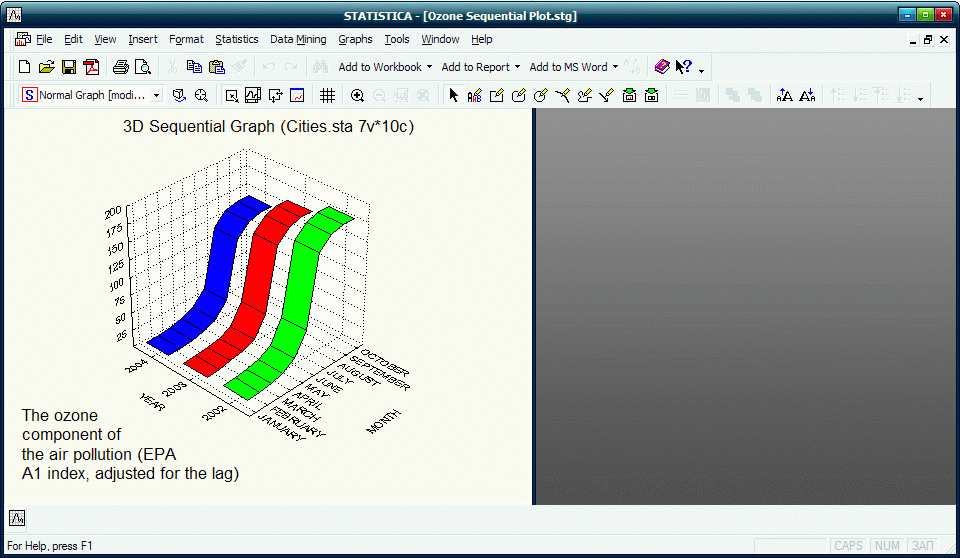Viewport: 960px width, 558px height.
Task: Open the Add to Workbook dropdown
Action: [x=385, y=67]
